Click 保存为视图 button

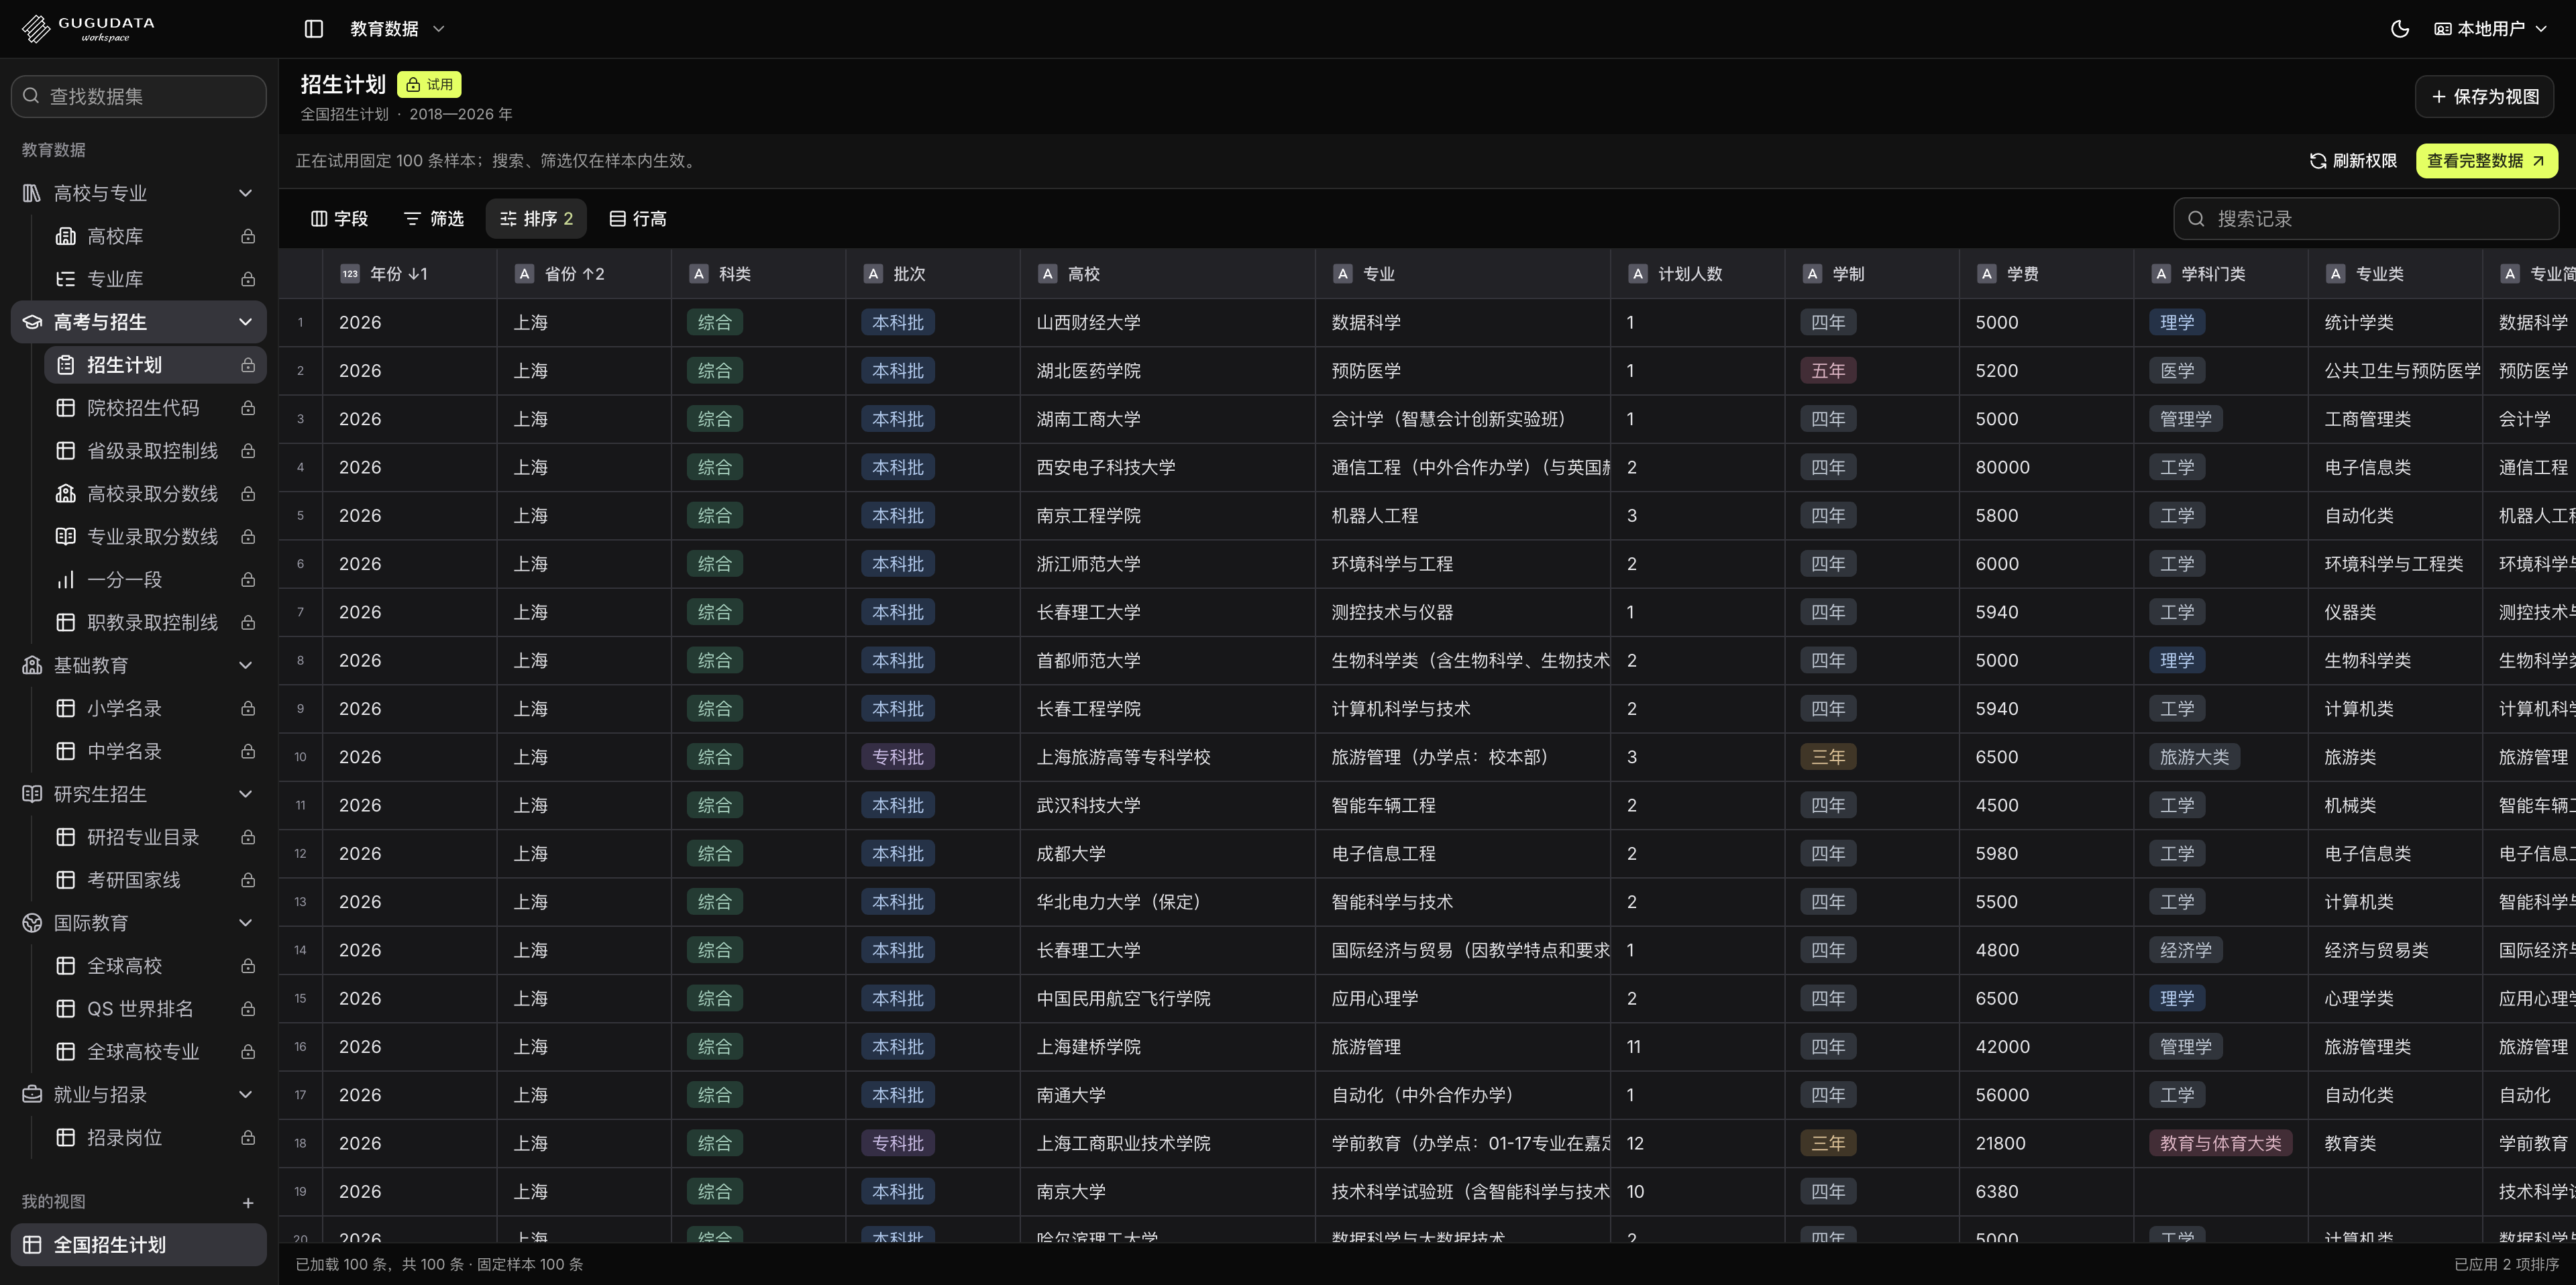tap(2484, 97)
